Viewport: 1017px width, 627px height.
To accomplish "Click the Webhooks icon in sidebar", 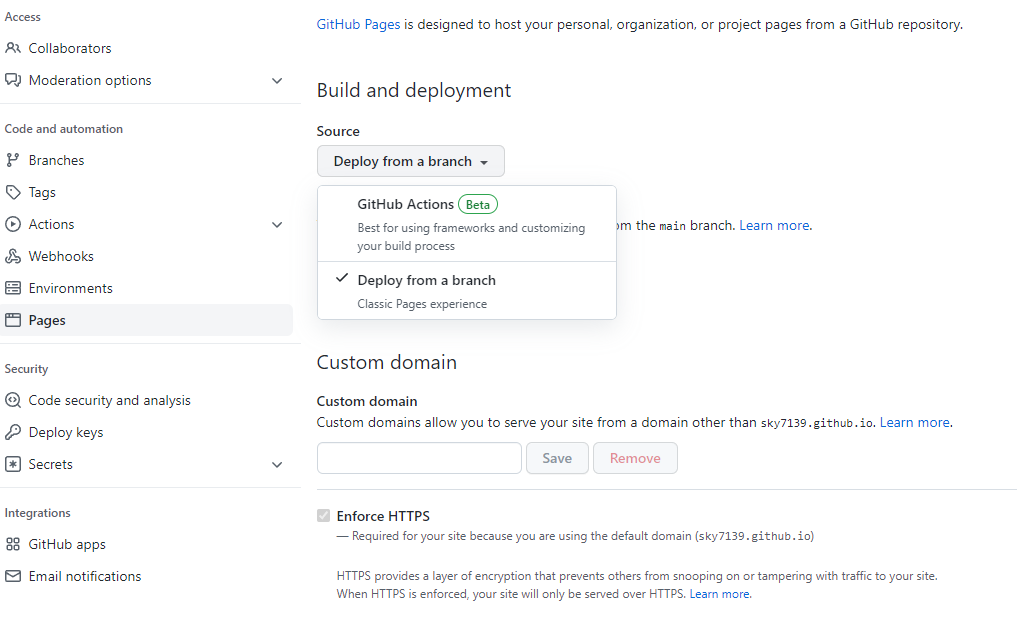I will tap(13, 256).
